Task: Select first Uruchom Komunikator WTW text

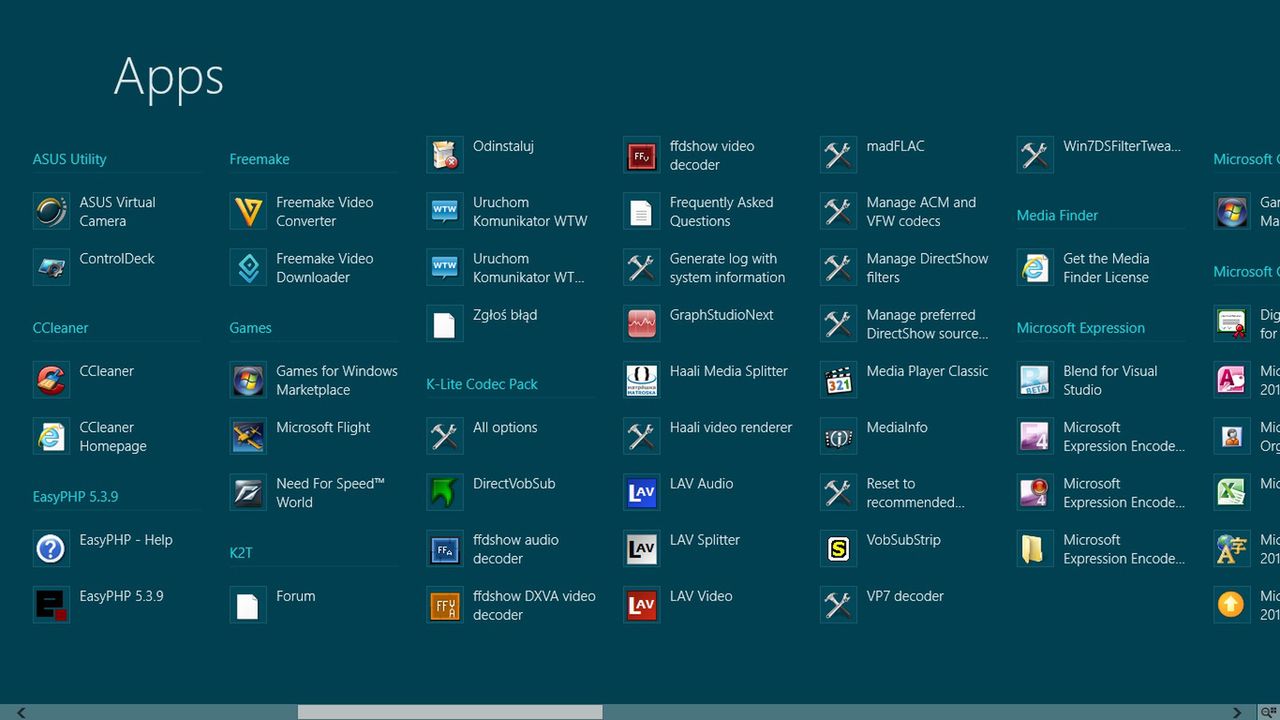Action: pos(530,212)
